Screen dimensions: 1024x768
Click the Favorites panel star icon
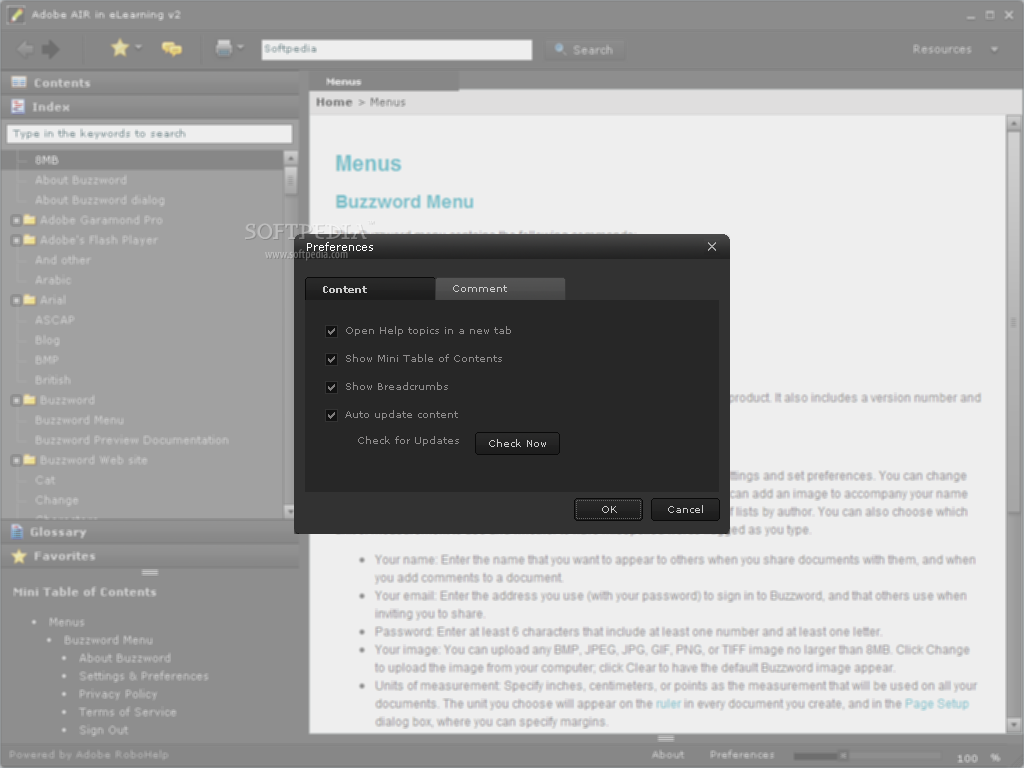click(x=19, y=556)
